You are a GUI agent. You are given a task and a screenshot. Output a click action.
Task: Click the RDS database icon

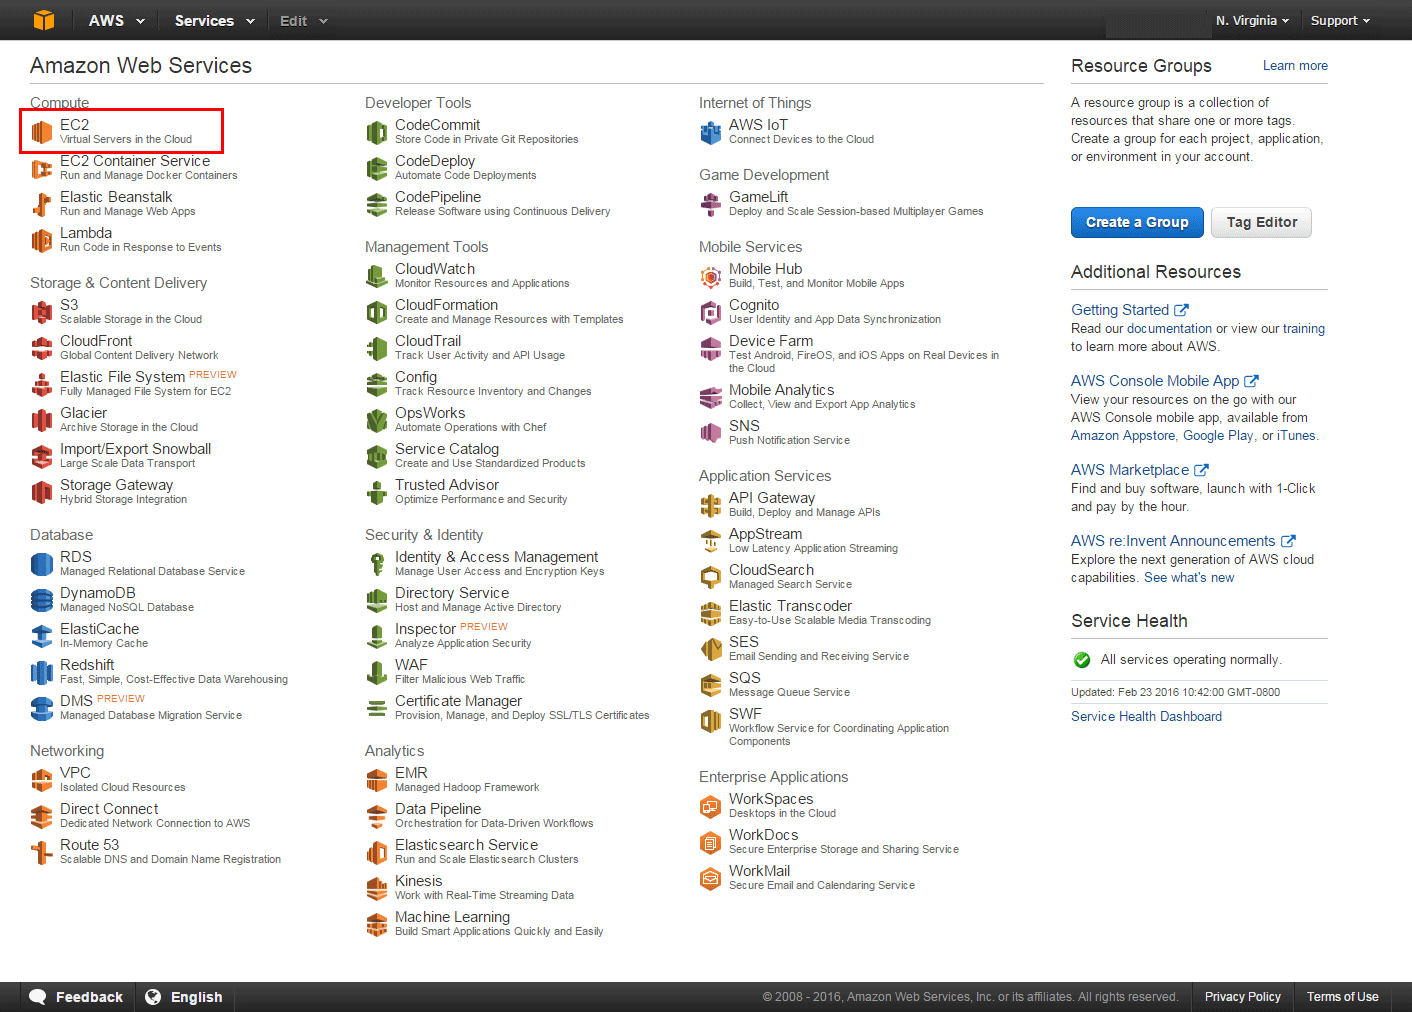tap(42, 564)
